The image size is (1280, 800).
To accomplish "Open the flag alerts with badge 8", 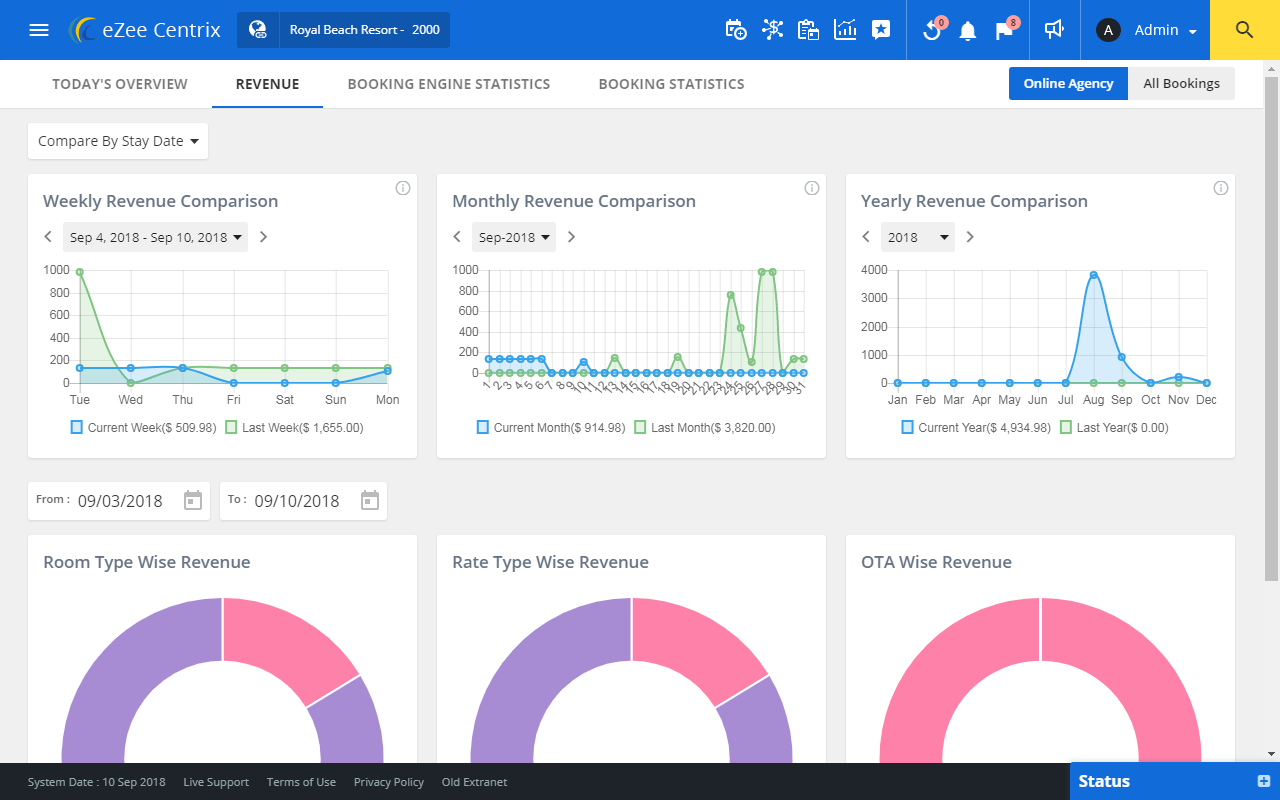I will tap(1005, 30).
